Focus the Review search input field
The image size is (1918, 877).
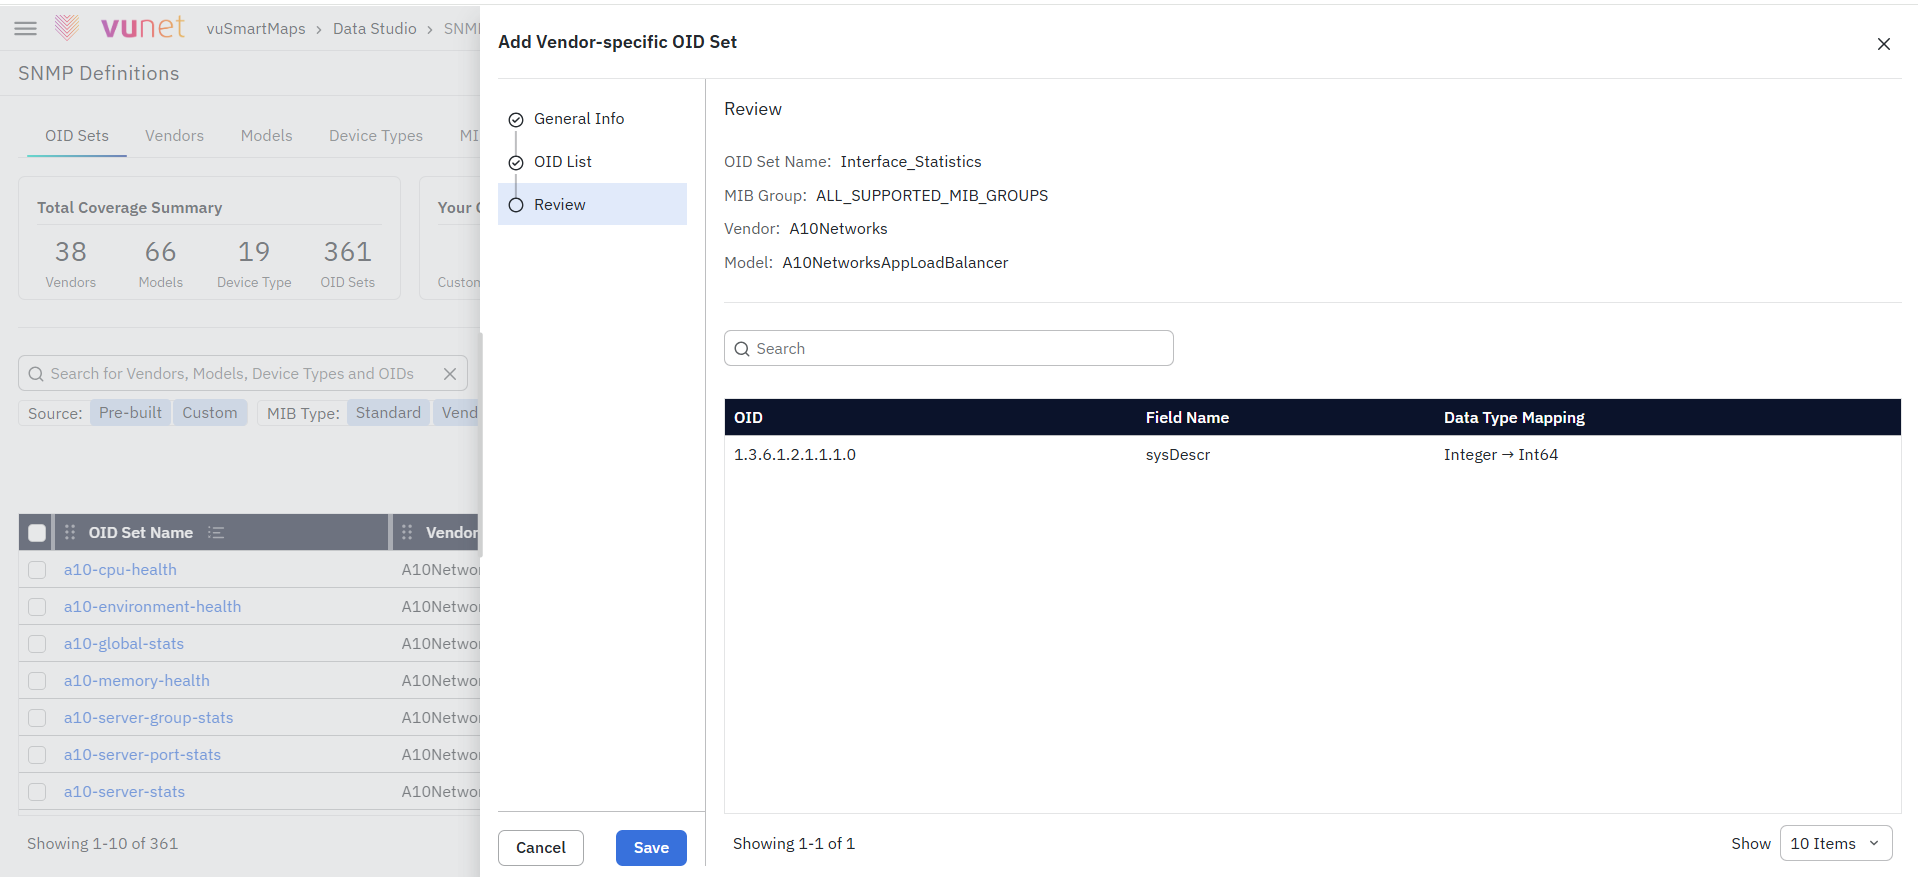tap(949, 349)
